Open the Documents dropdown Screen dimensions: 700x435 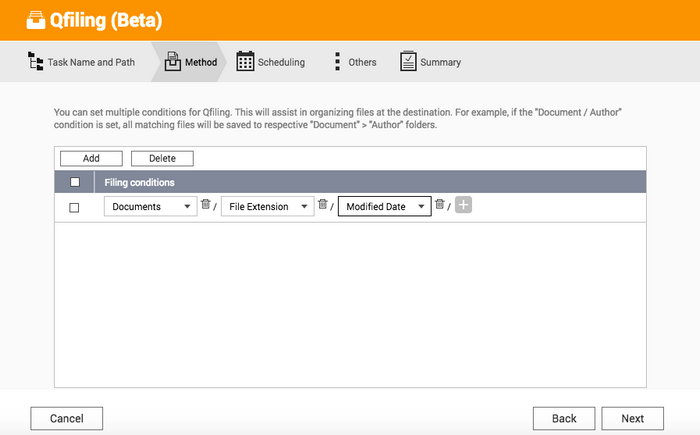(x=150, y=206)
